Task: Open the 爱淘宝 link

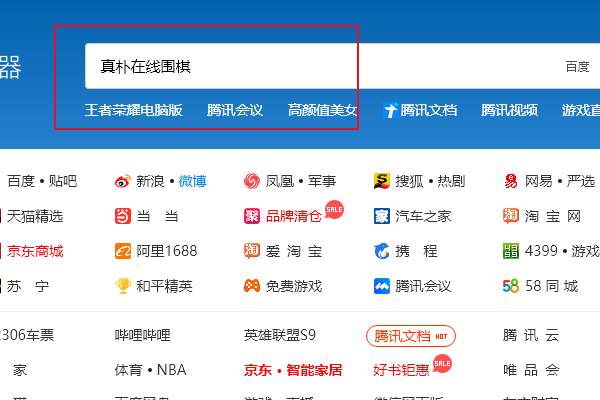Action: point(294,251)
